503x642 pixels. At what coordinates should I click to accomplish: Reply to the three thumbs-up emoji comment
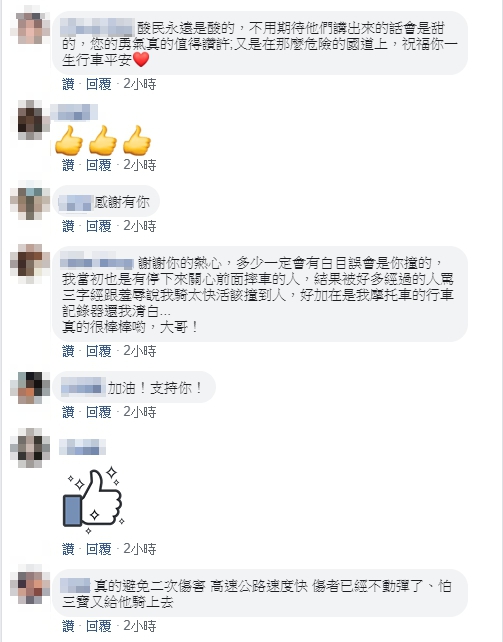tap(99, 165)
